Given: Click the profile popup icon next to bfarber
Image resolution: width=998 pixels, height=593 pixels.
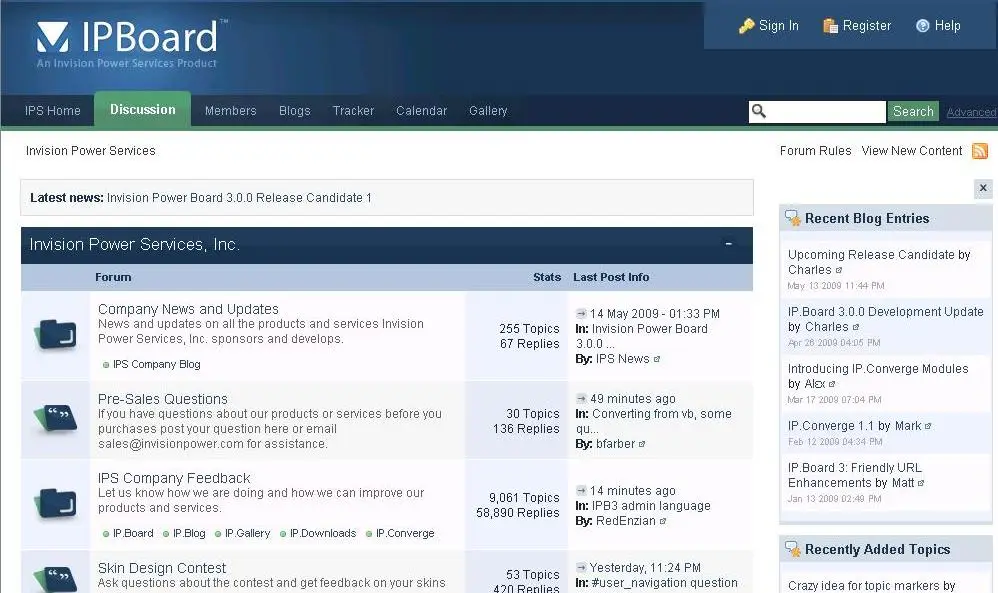Looking at the screenshot, I should tap(642, 444).
